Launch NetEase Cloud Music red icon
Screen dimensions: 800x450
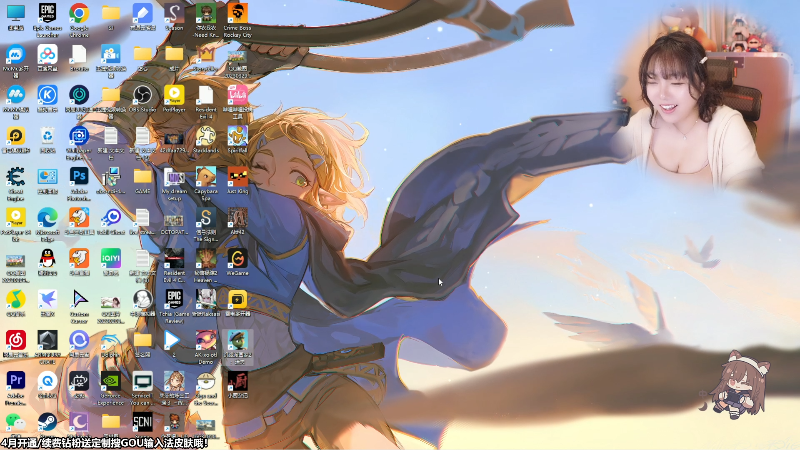(16, 340)
